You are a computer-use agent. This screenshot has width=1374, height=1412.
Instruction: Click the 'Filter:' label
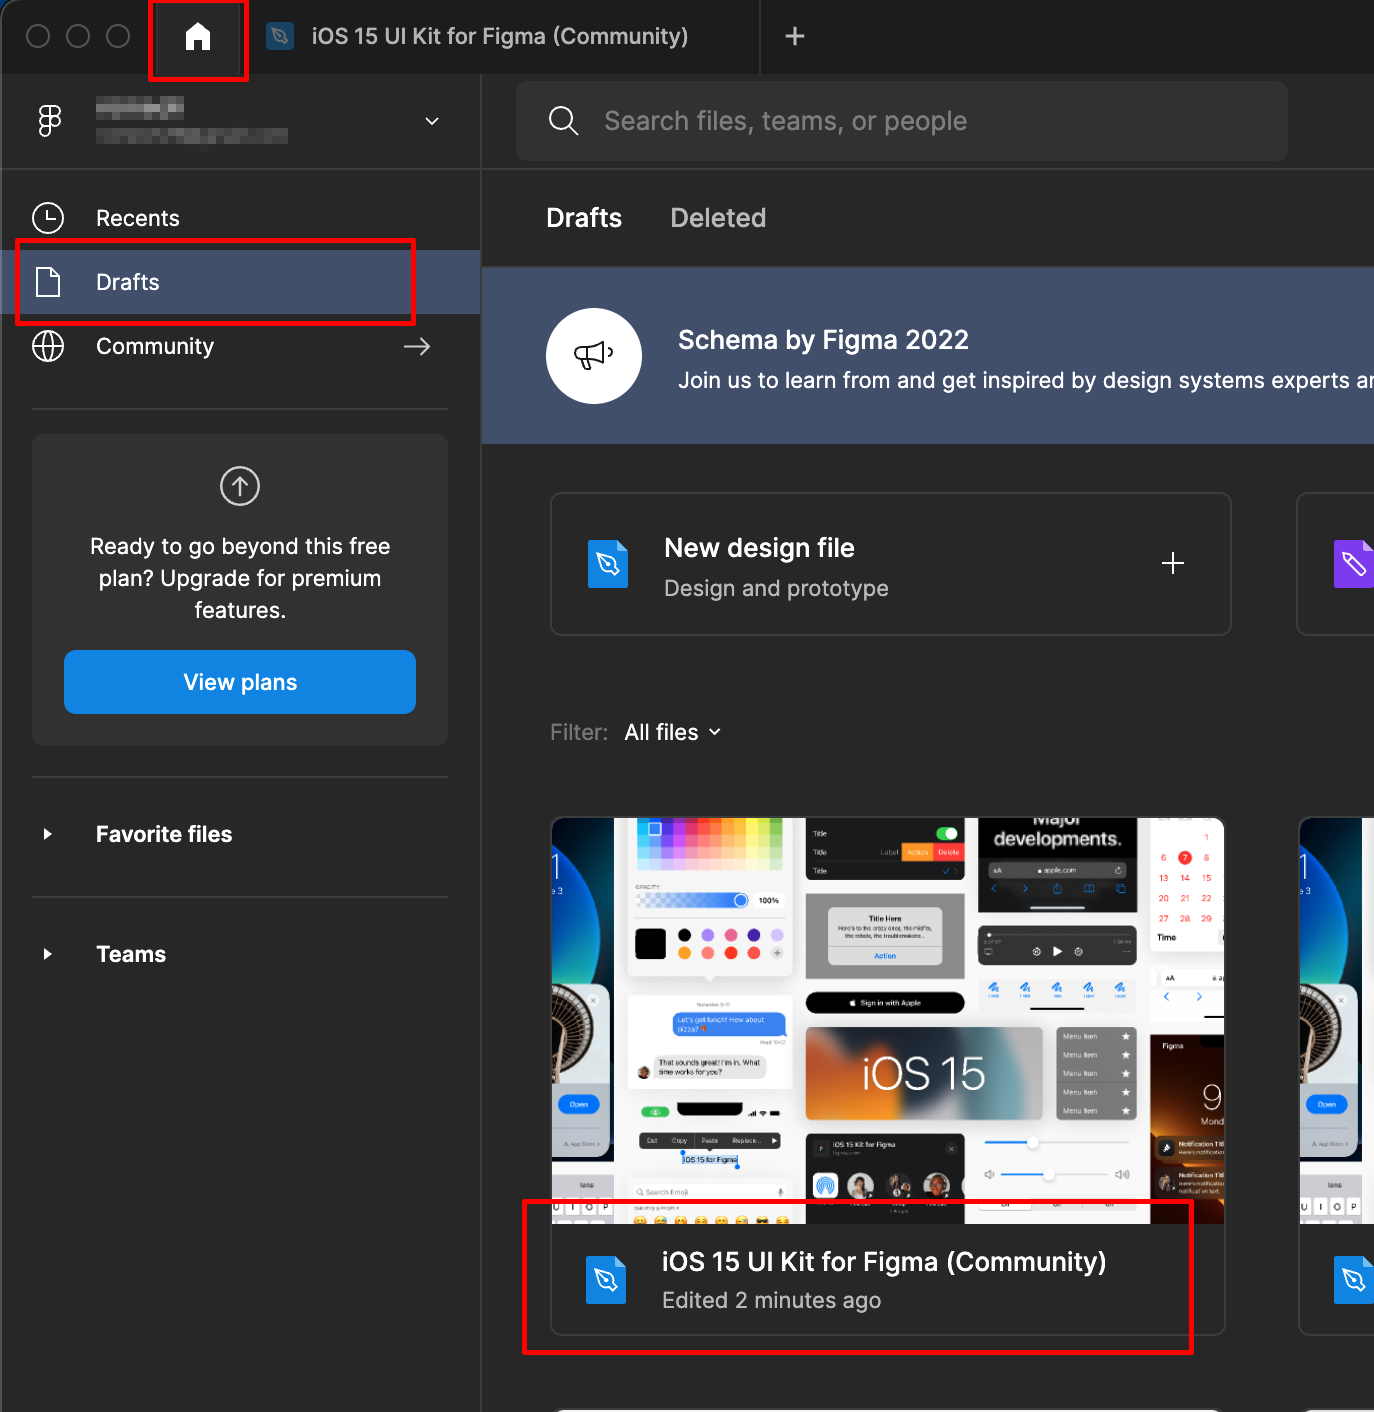tap(579, 732)
